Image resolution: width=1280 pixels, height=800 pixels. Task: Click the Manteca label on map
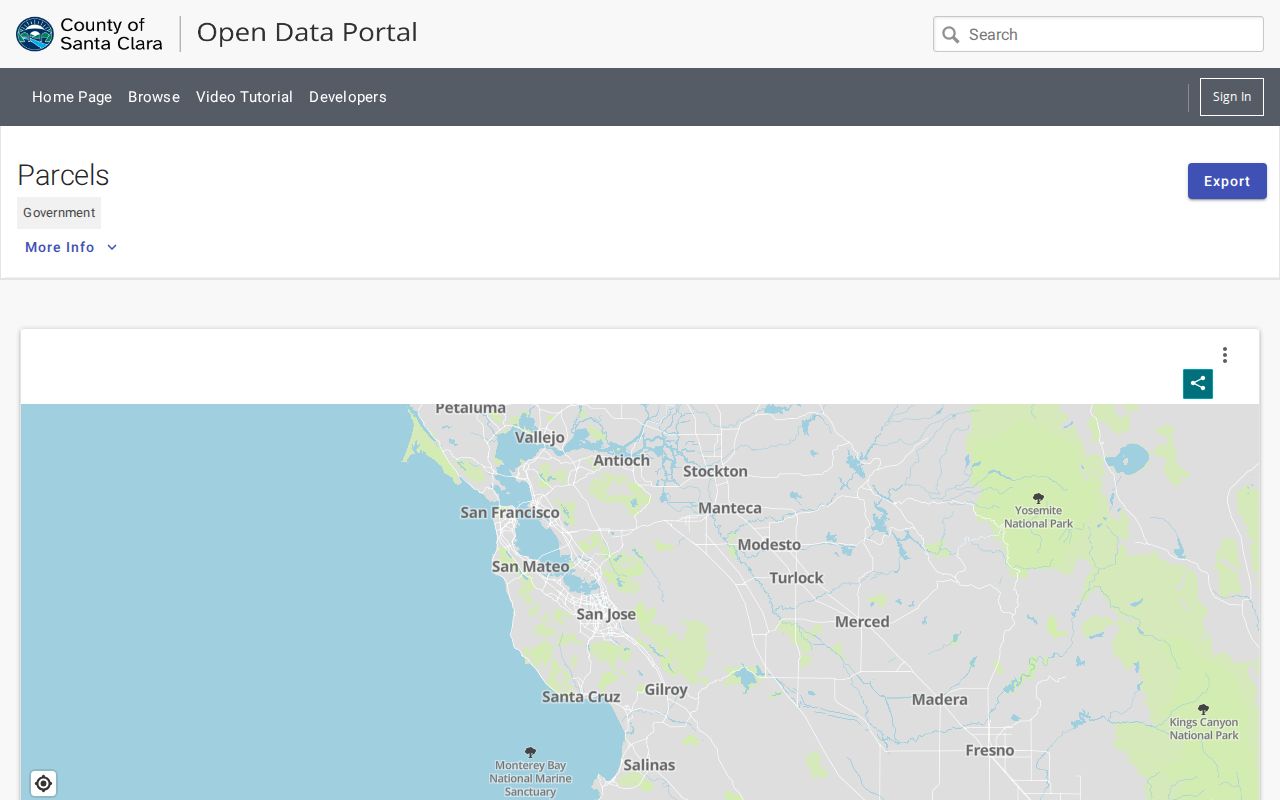click(730, 508)
